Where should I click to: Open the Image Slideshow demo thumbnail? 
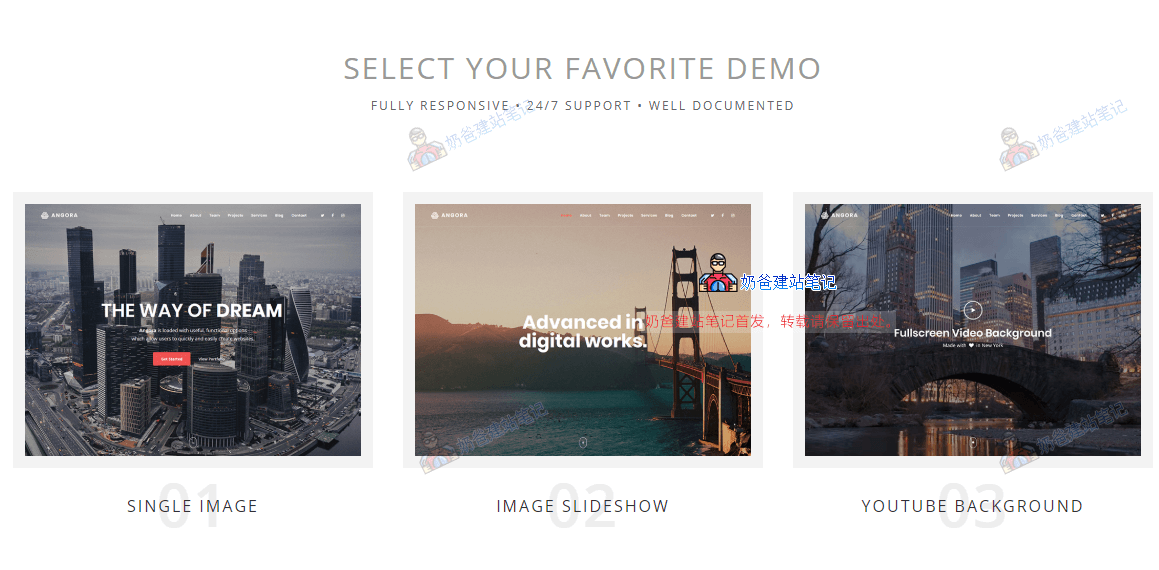[x=582, y=330]
